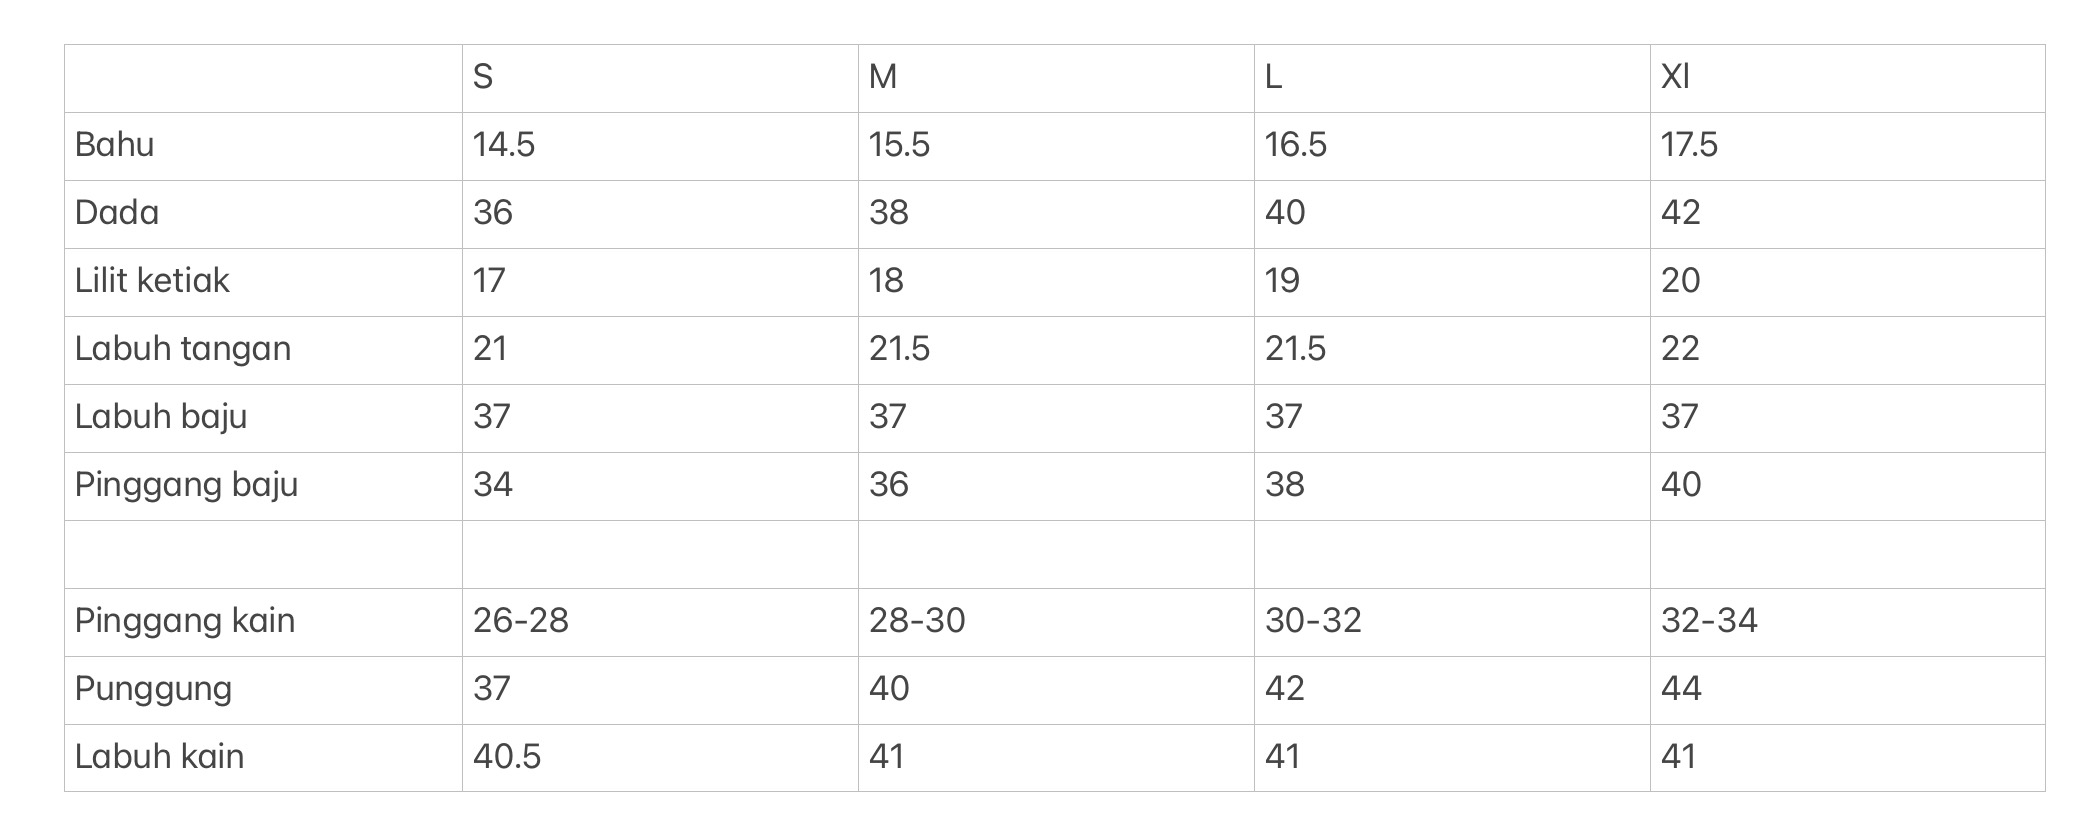
Task: Select the Punggung row label
Action: [x=154, y=689]
